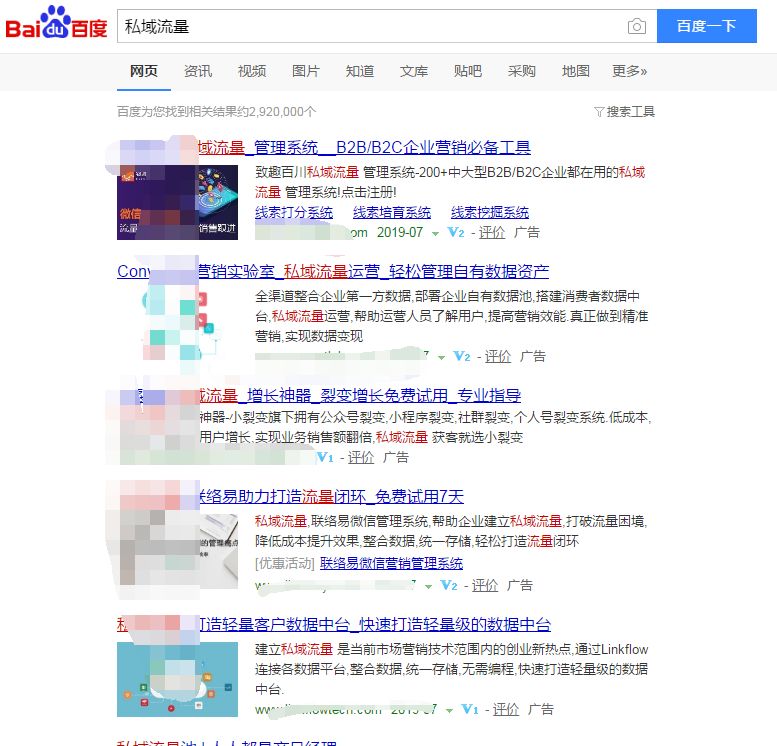Click V2 badge in 私域流量运营 result
This screenshot has height=746, width=777.
pyautogui.click(x=461, y=356)
